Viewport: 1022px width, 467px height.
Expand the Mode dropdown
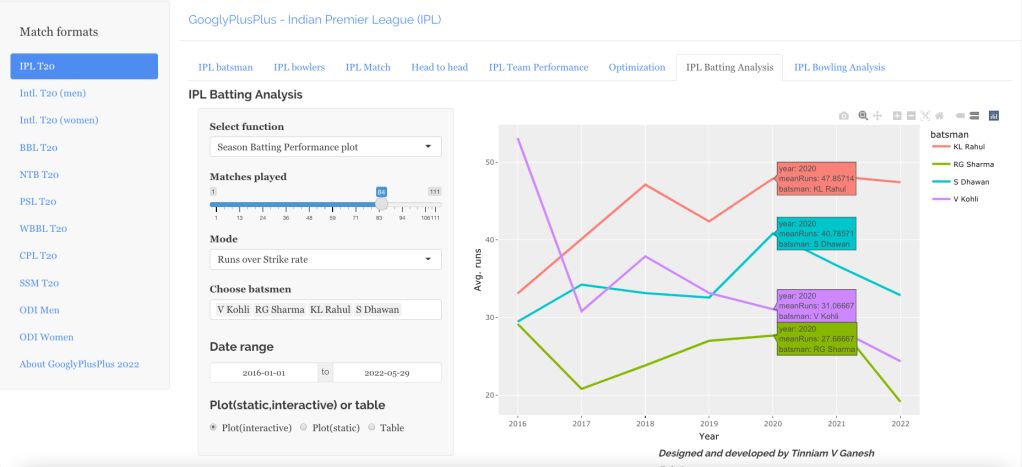(x=325, y=260)
